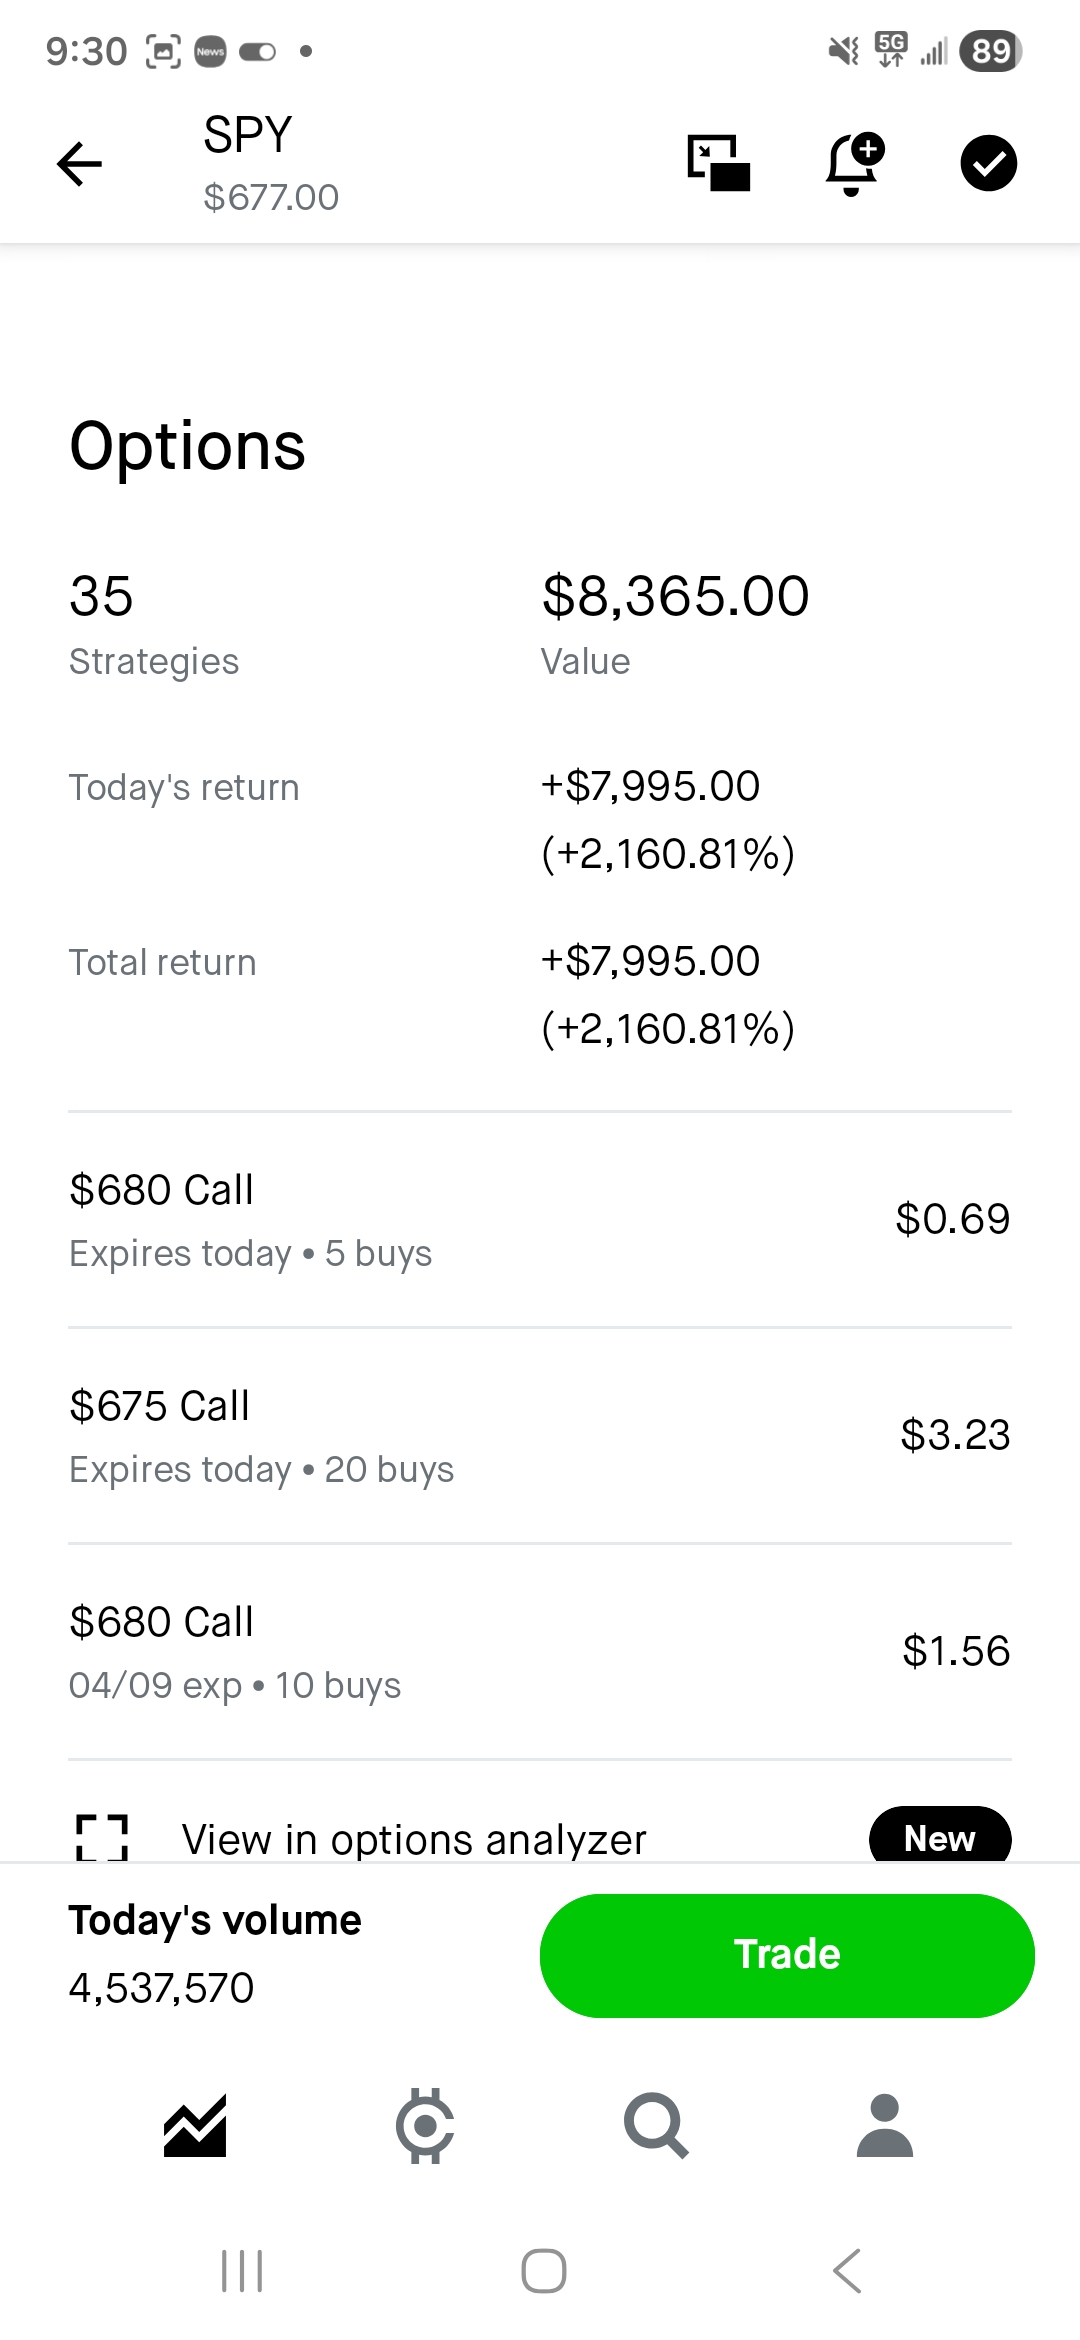
Task: Go to the investing chart tab
Action: tap(195, 2125)
